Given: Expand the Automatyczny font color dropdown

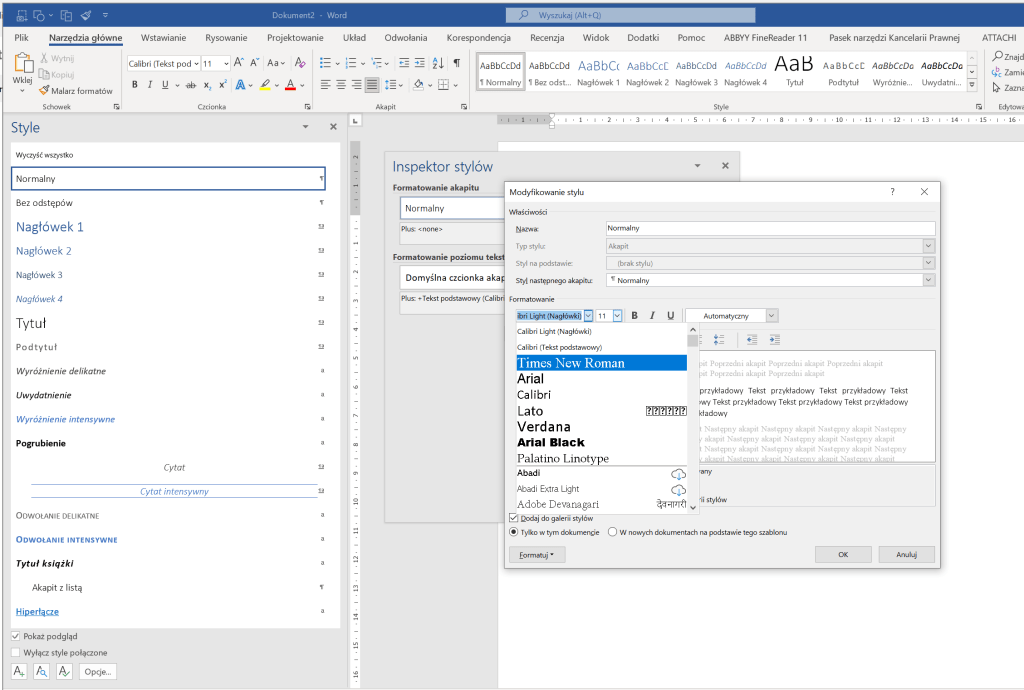Looking at the screenshot, I should (x=771, y=315).
